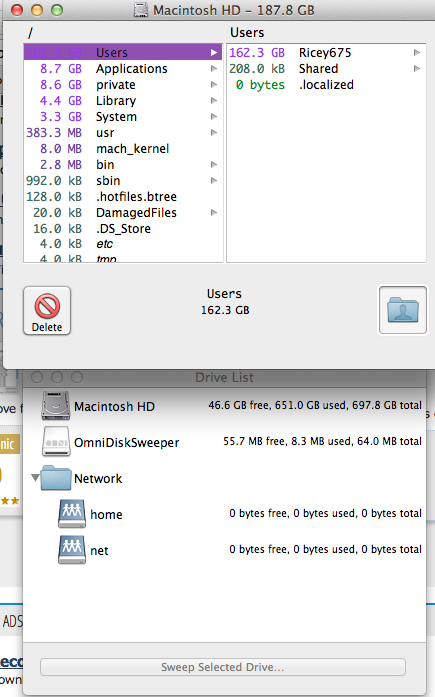This screenshot has width=435, height=697.
Task: Select the DamagedFiles folder row
Action: 123,212
